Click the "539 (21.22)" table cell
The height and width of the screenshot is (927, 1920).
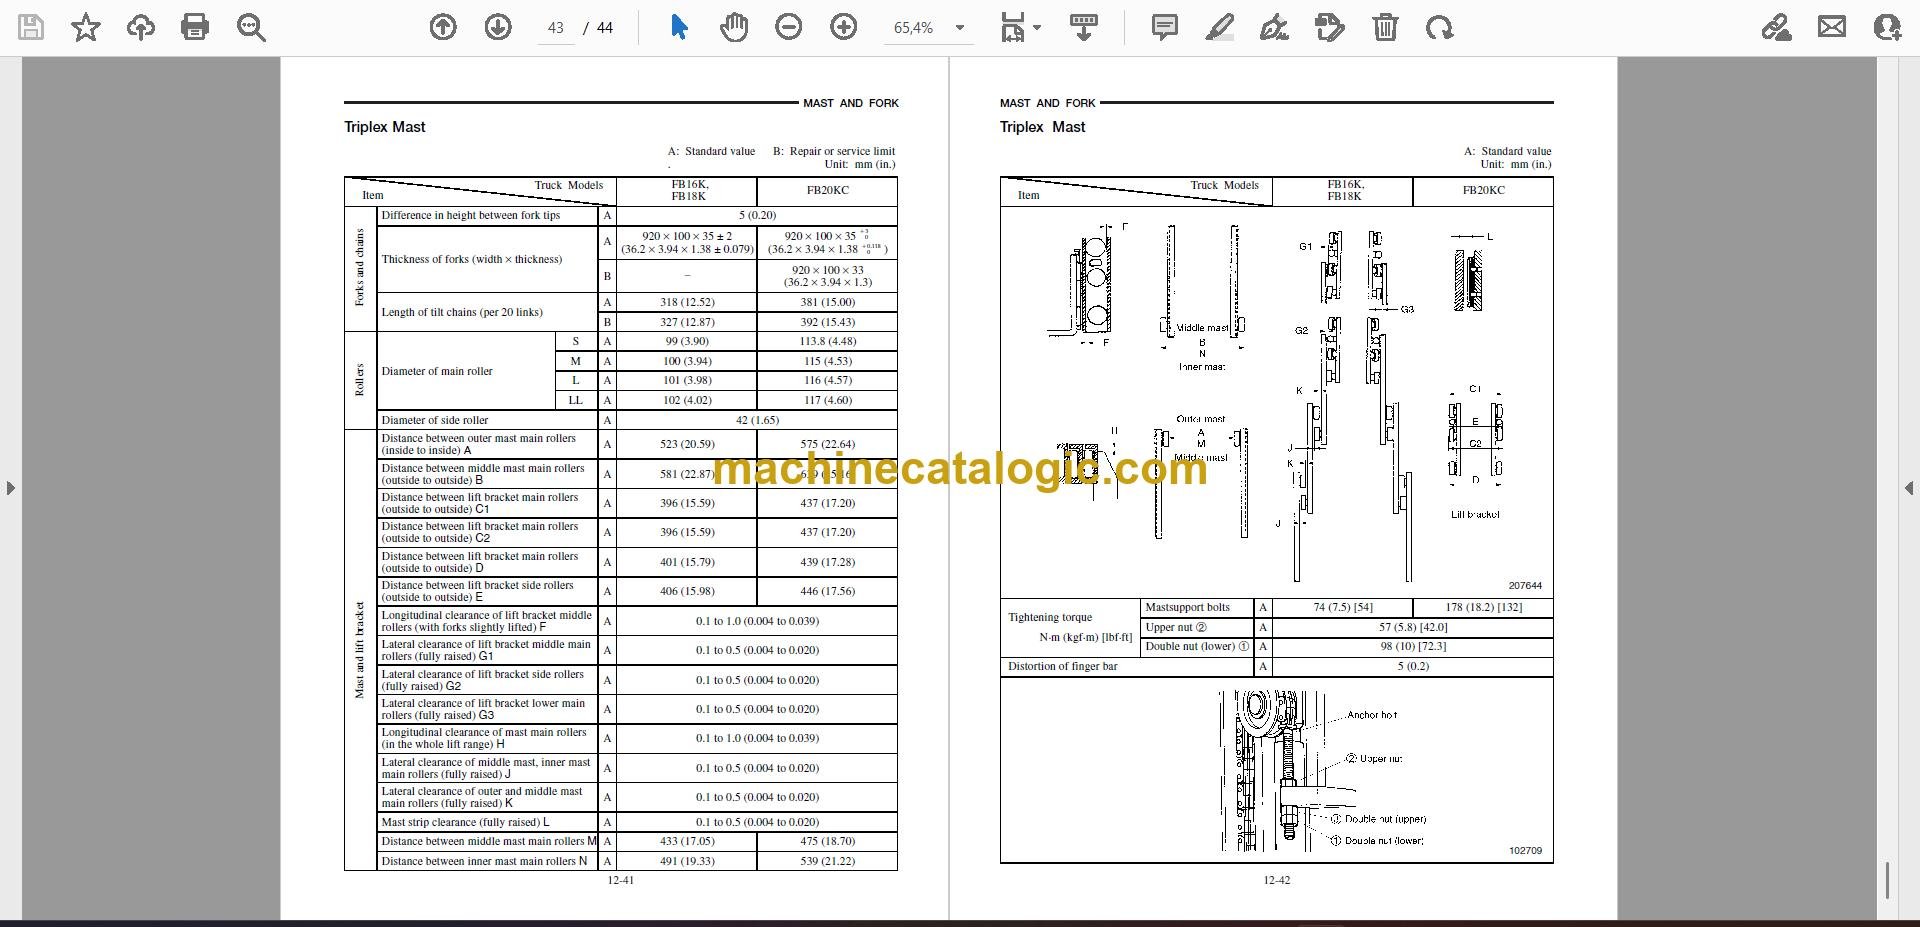(x=827, y=861)
